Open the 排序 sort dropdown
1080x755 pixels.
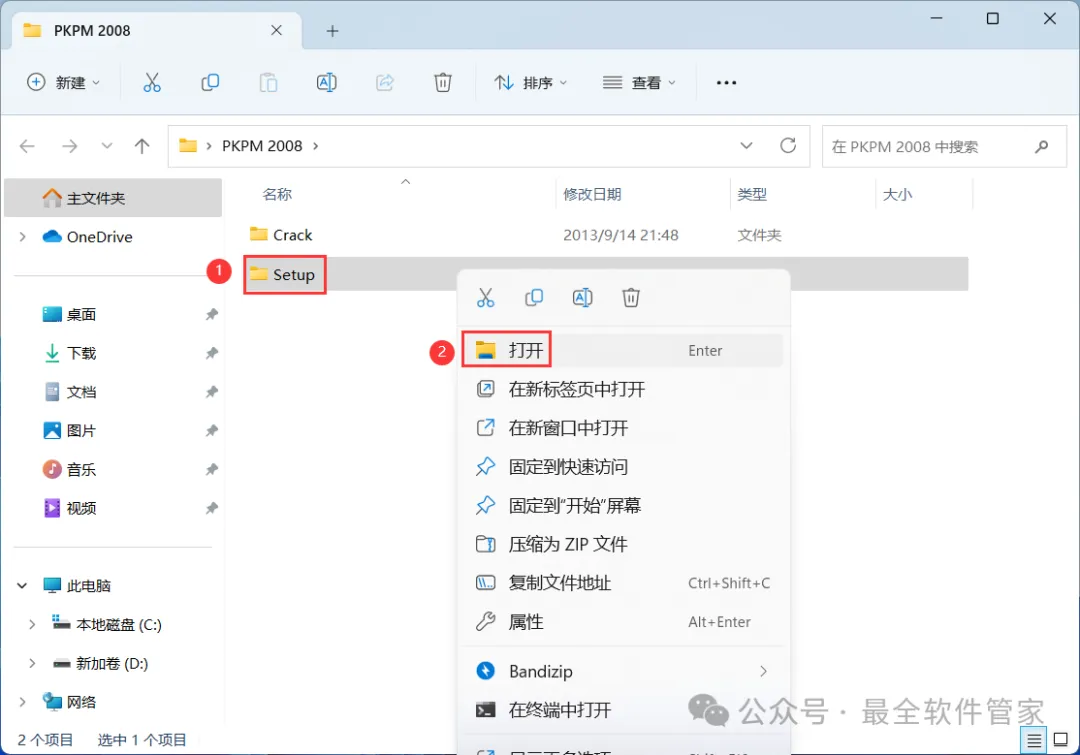[530, 83]
